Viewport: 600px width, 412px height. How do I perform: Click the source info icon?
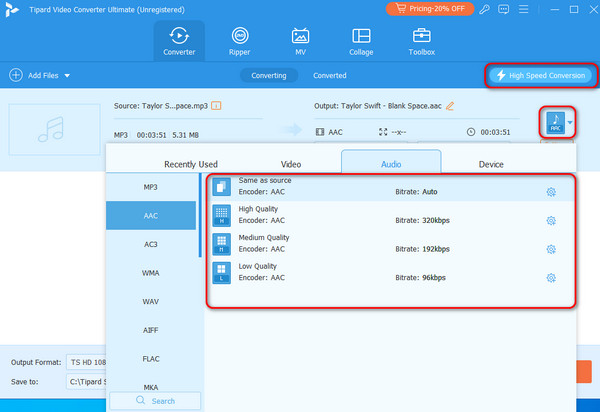tap(216, 106)
